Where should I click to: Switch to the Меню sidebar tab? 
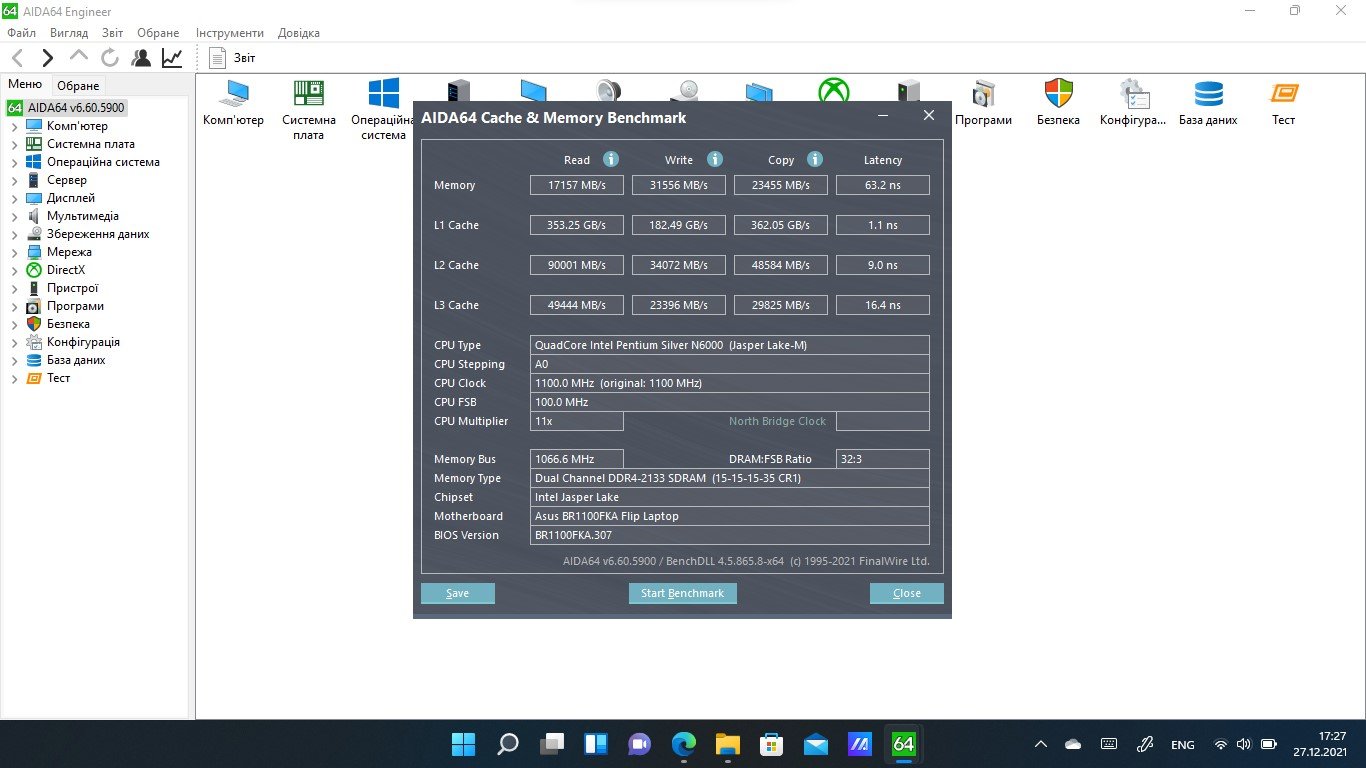coord(25,85)
